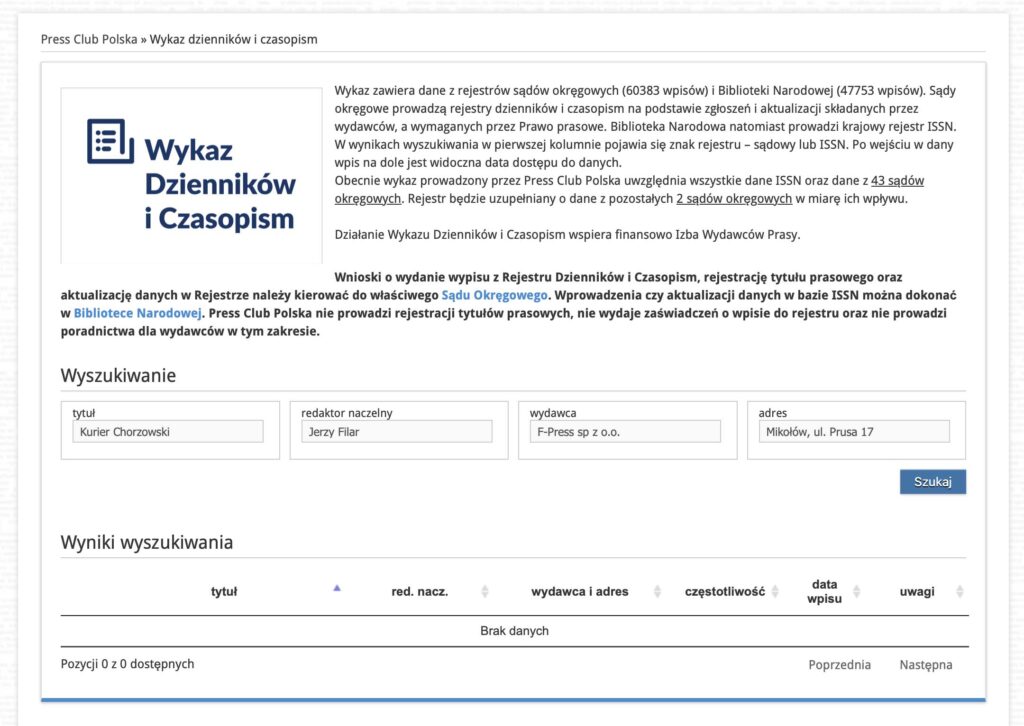Click the tytuł column header
The height and width of the screenshot is (726, 1024).
(x=224, y=592)
